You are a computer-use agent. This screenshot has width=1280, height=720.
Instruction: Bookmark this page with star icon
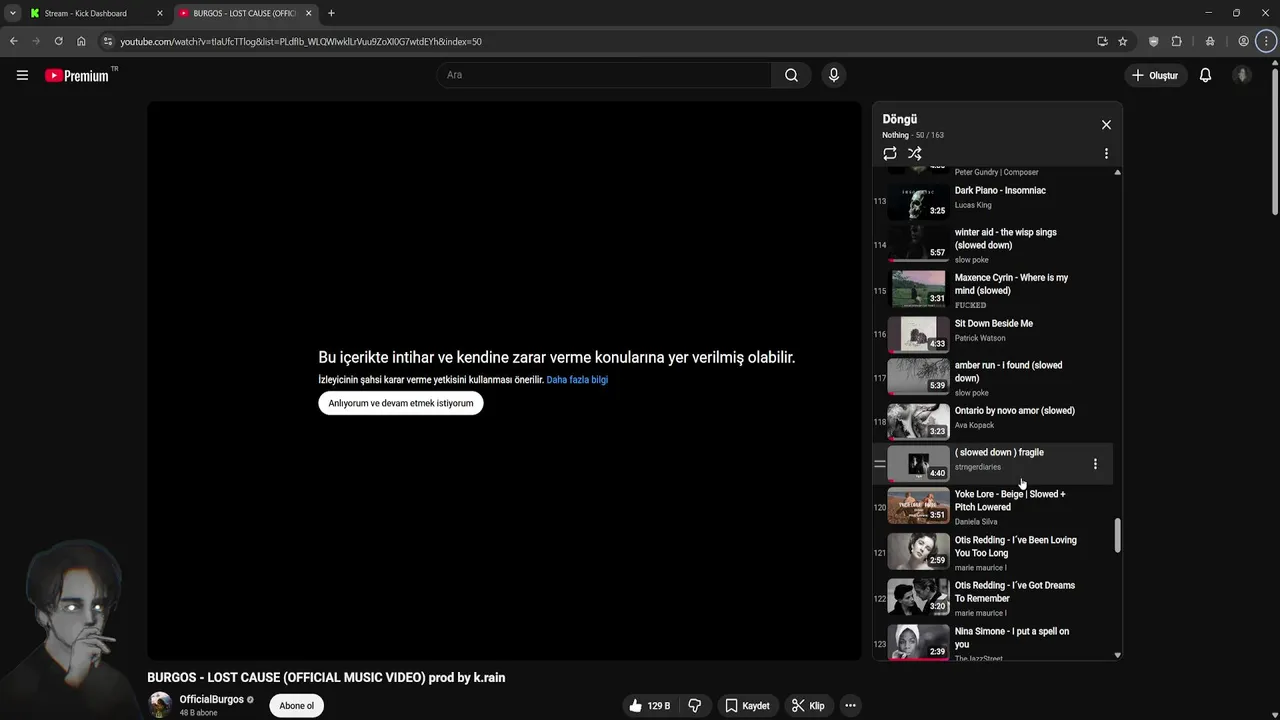(1123, 41)
